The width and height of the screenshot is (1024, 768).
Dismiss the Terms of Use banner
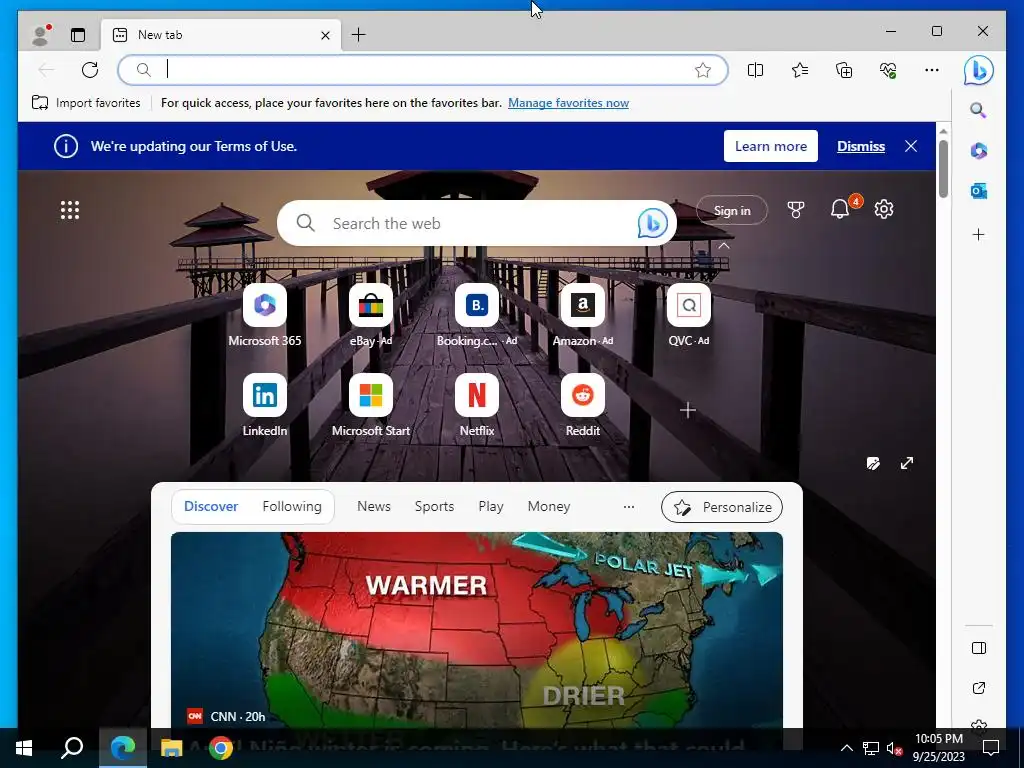click(861, 146)
